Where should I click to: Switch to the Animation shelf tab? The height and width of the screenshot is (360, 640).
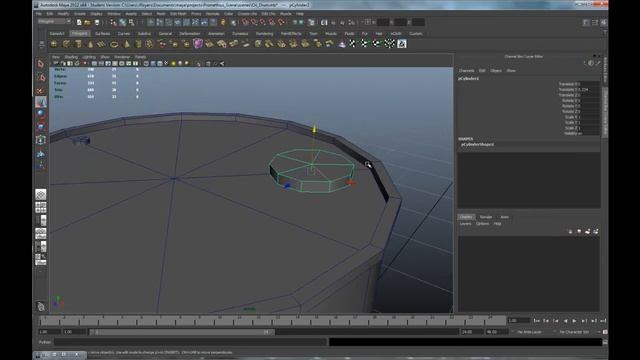pyautogui.click(x=216, y=33)
